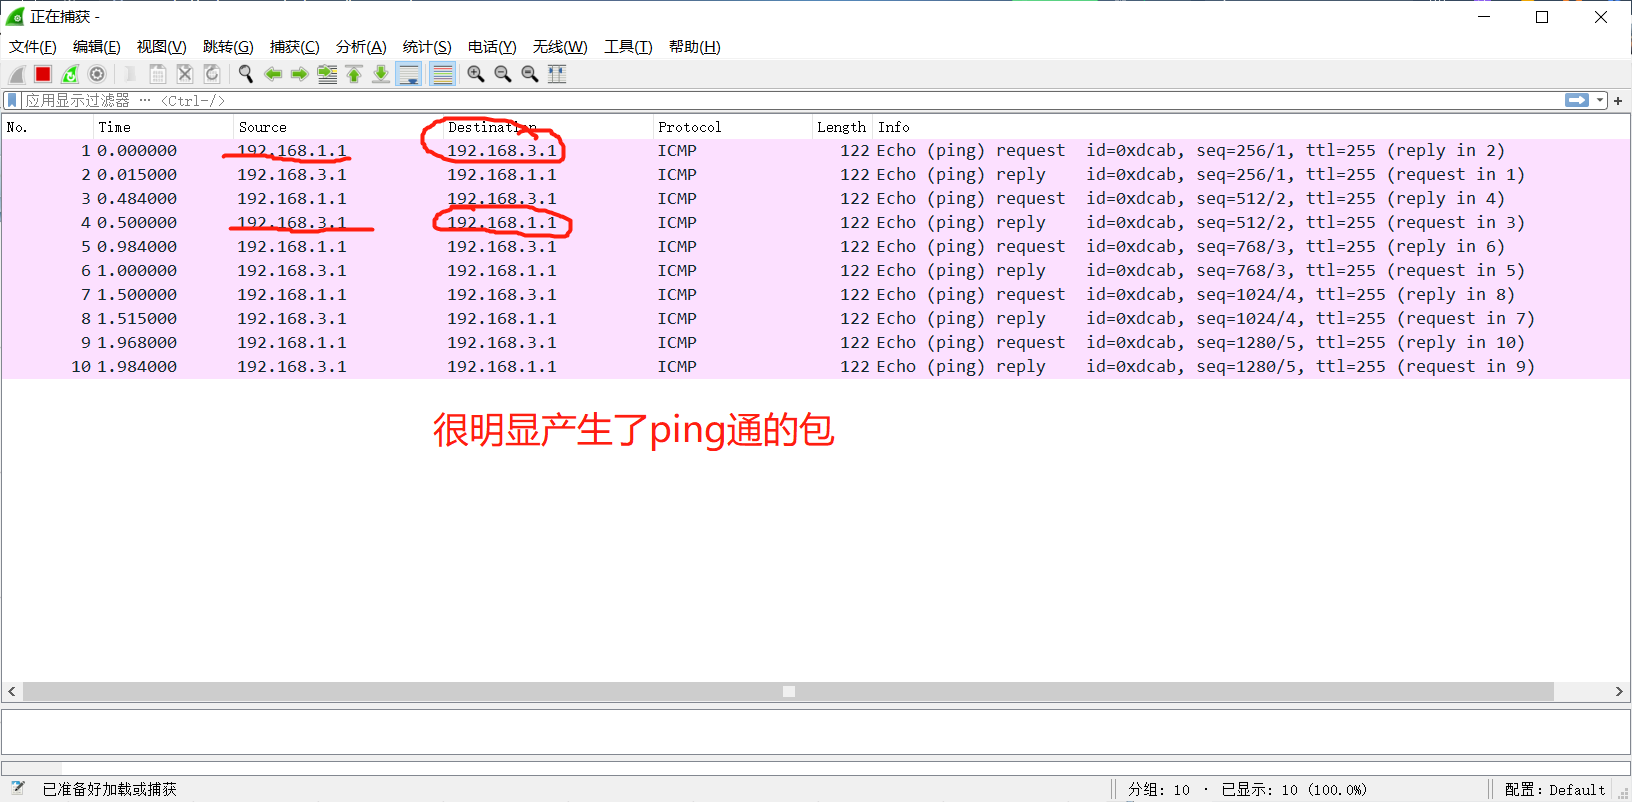Reload capture file icon
The image size is (1632, 802).
point(211,74)
